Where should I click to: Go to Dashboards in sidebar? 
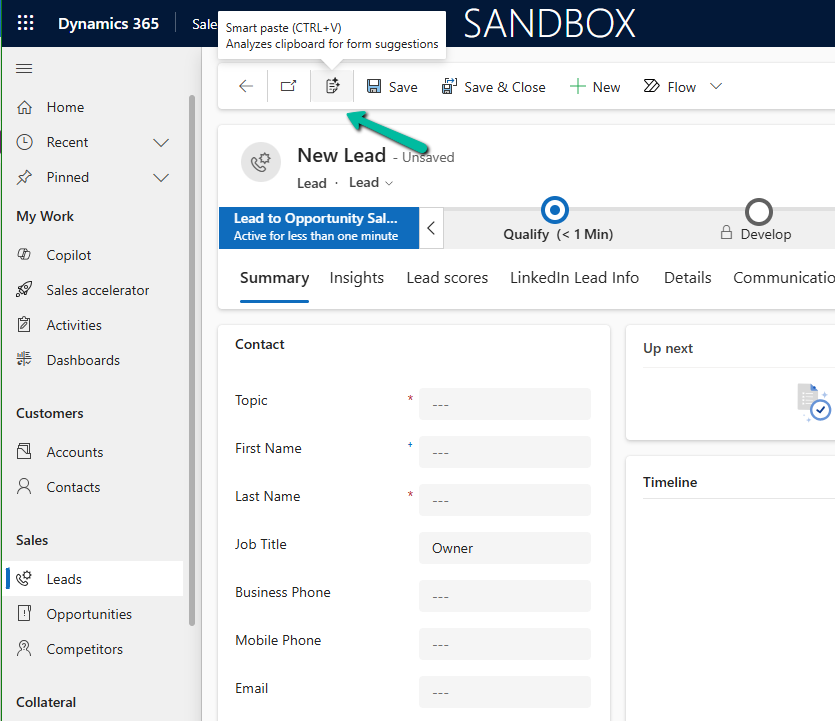82,360
